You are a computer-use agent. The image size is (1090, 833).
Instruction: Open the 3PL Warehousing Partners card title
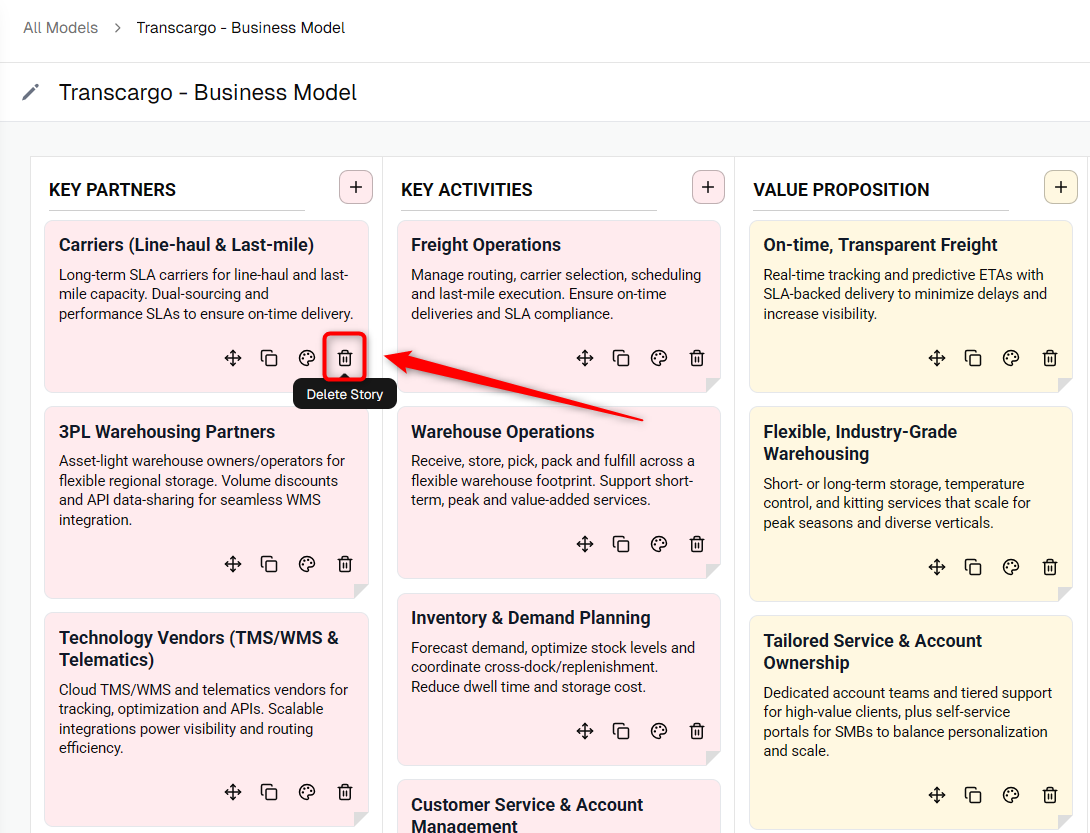click(167, 432)
